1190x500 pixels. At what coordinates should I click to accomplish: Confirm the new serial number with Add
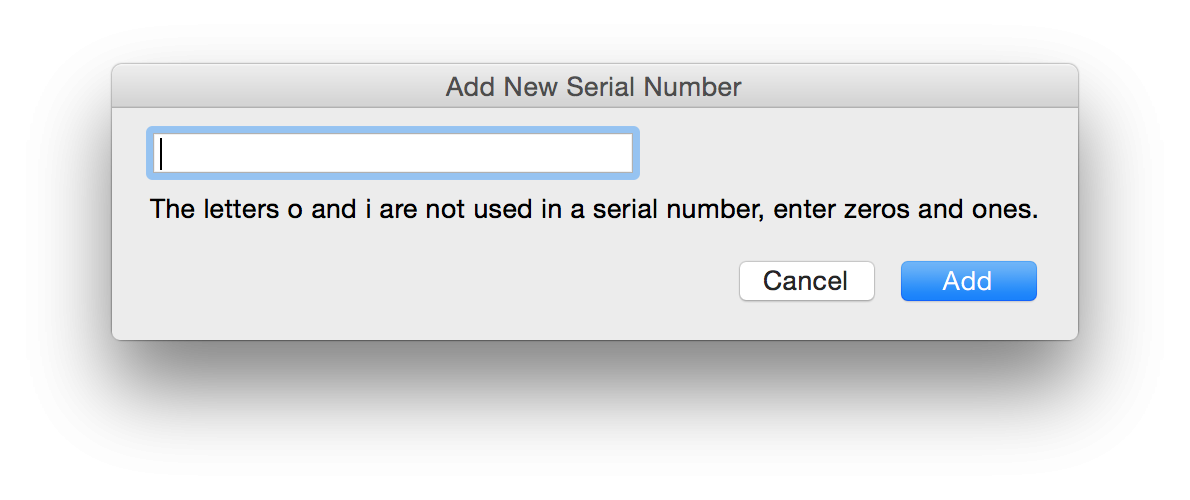[968, 281]
